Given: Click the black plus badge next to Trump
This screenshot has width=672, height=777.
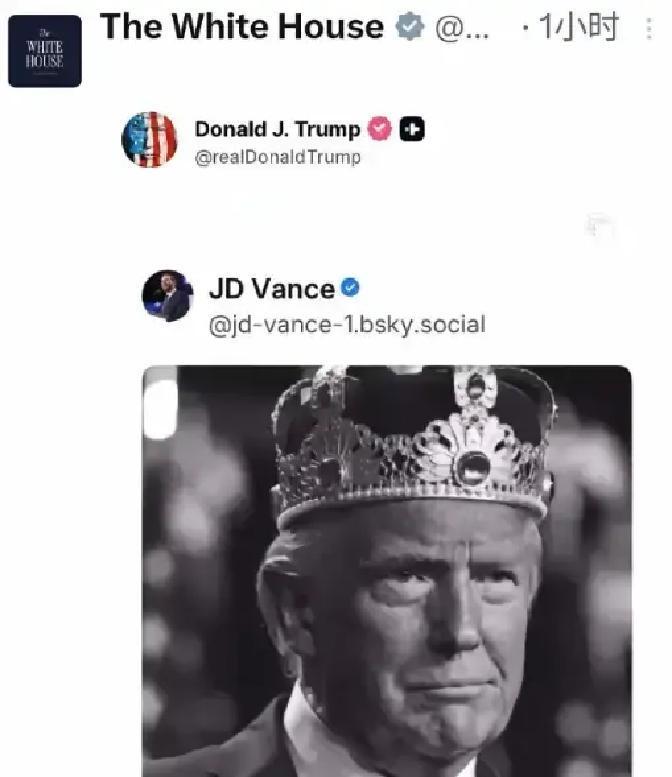Looking at the screenshot, I should click(x=412, y=129).
